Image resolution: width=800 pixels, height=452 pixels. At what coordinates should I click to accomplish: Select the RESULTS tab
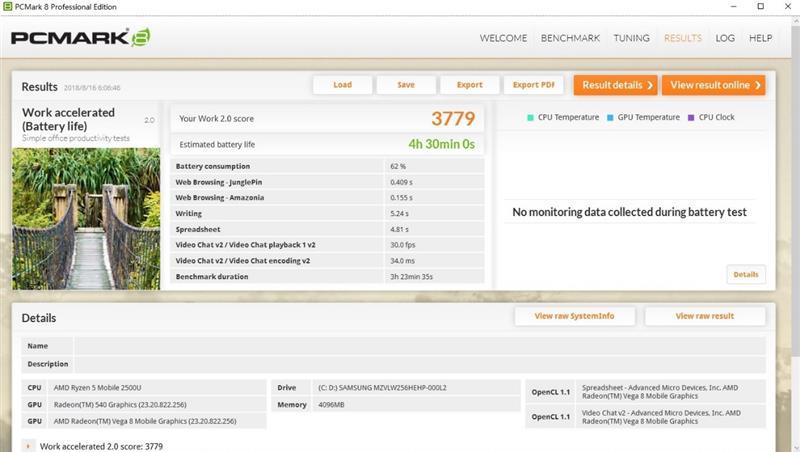point(683,38)
